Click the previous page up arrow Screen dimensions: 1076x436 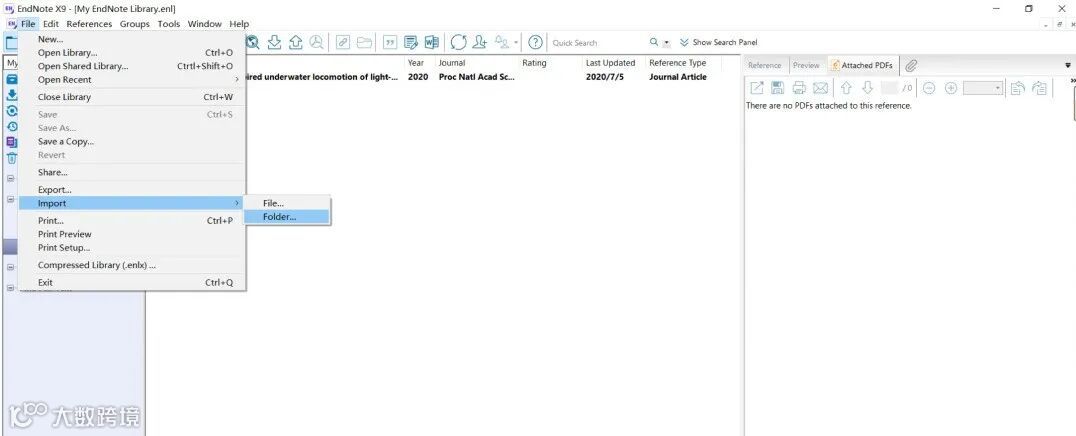[846, 88]
